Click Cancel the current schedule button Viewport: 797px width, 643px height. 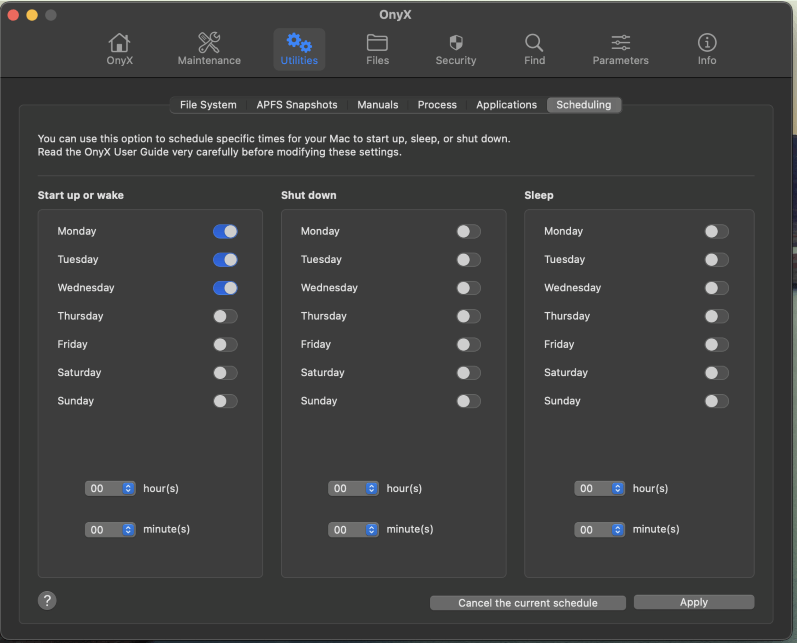[528, 603]
